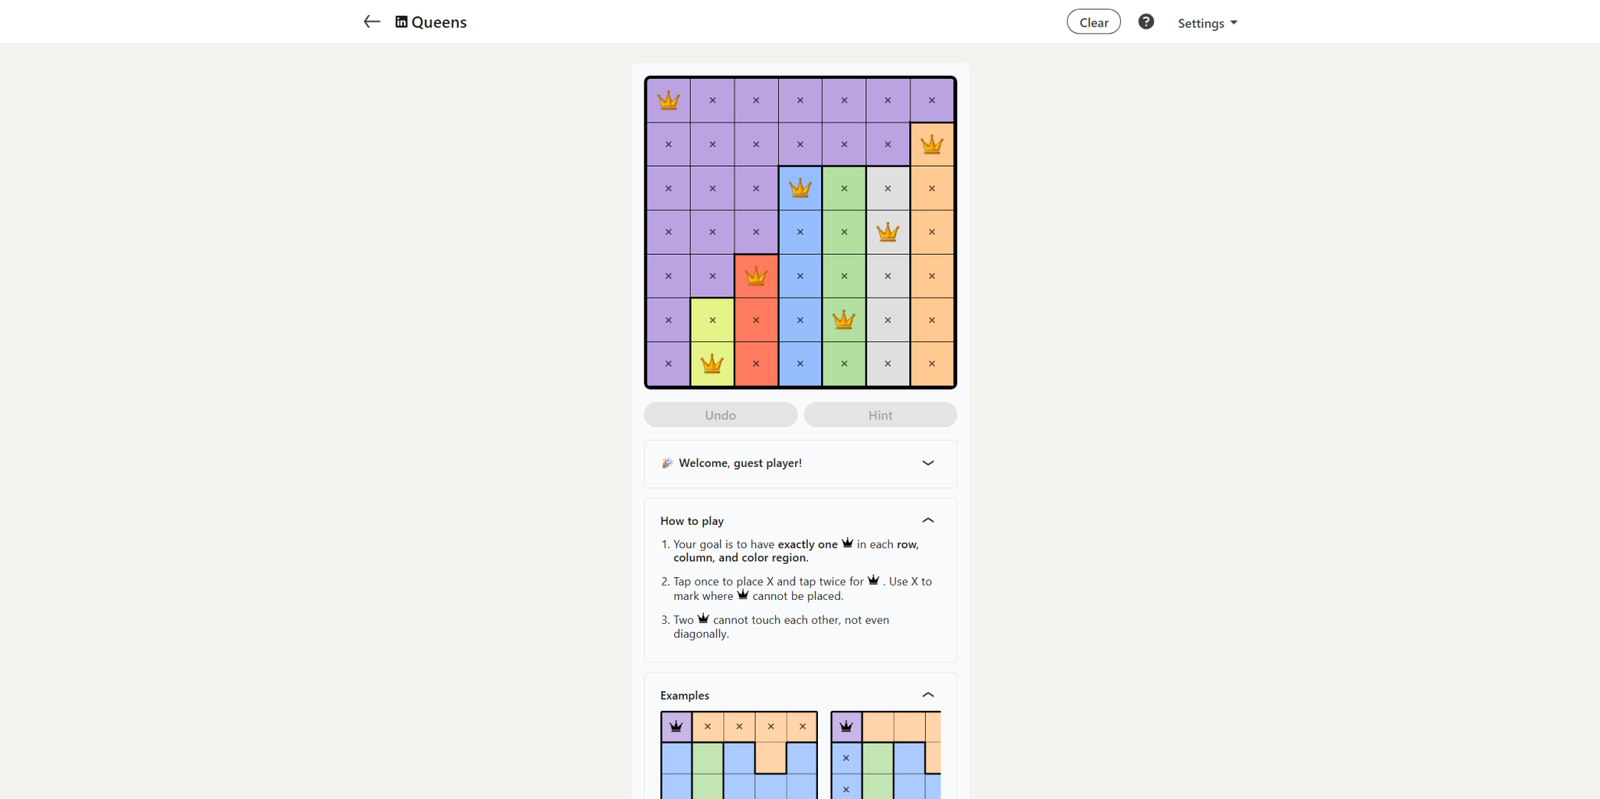Toggle the X mark in the top-right purple cell

click(x=932, y=99)
